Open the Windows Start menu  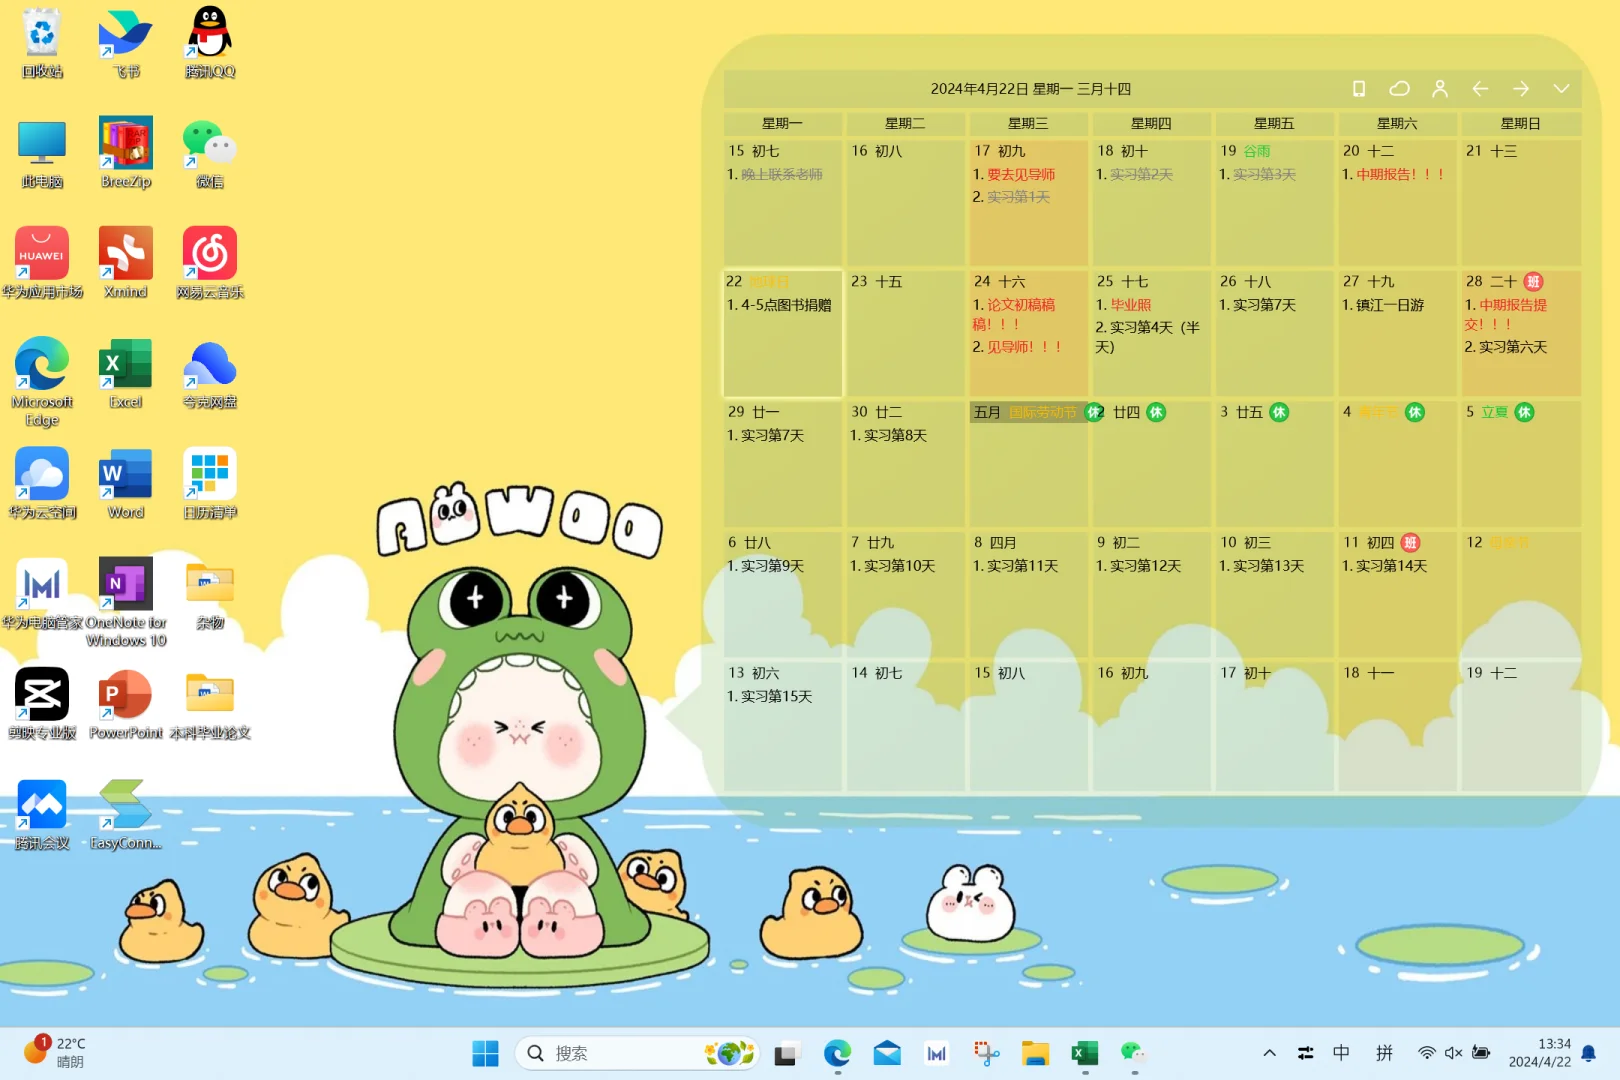485,1053
